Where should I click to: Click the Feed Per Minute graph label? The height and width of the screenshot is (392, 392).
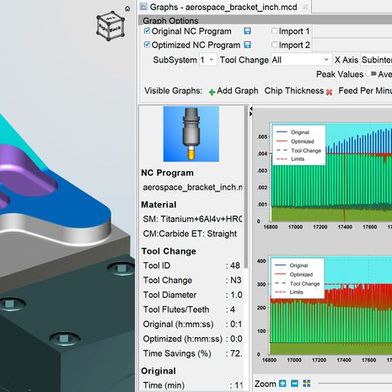tap(365, 91)
